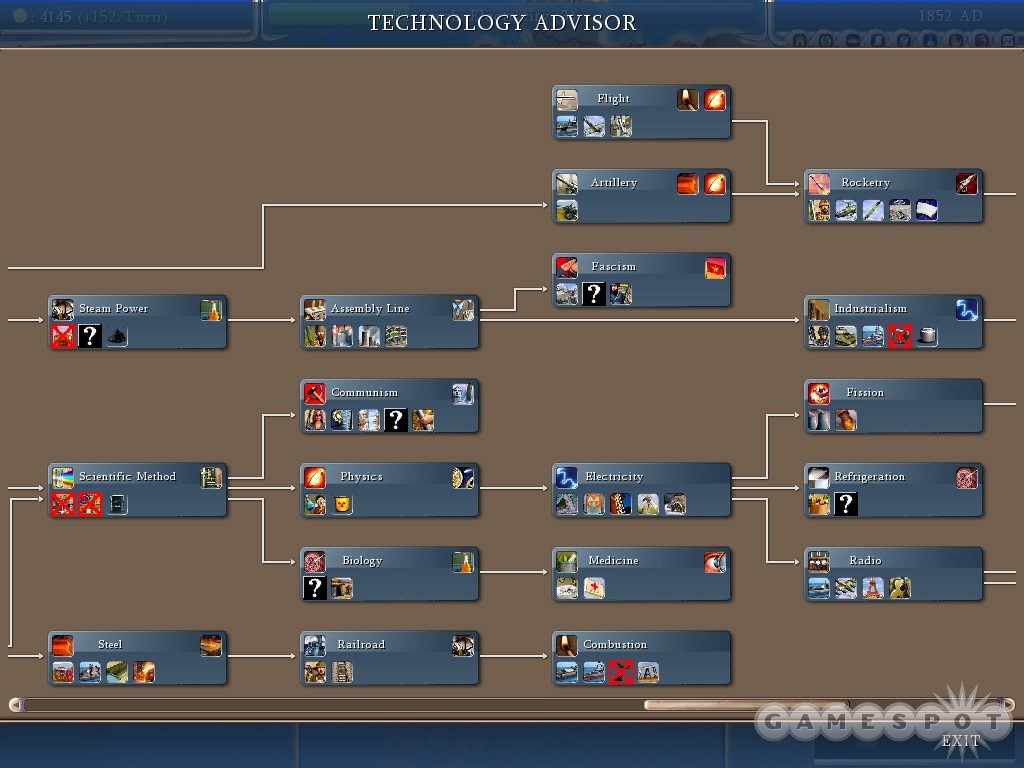Click the Combustion flame icon
This screenshot has width=1024, height=768.
tap(567, 645)
